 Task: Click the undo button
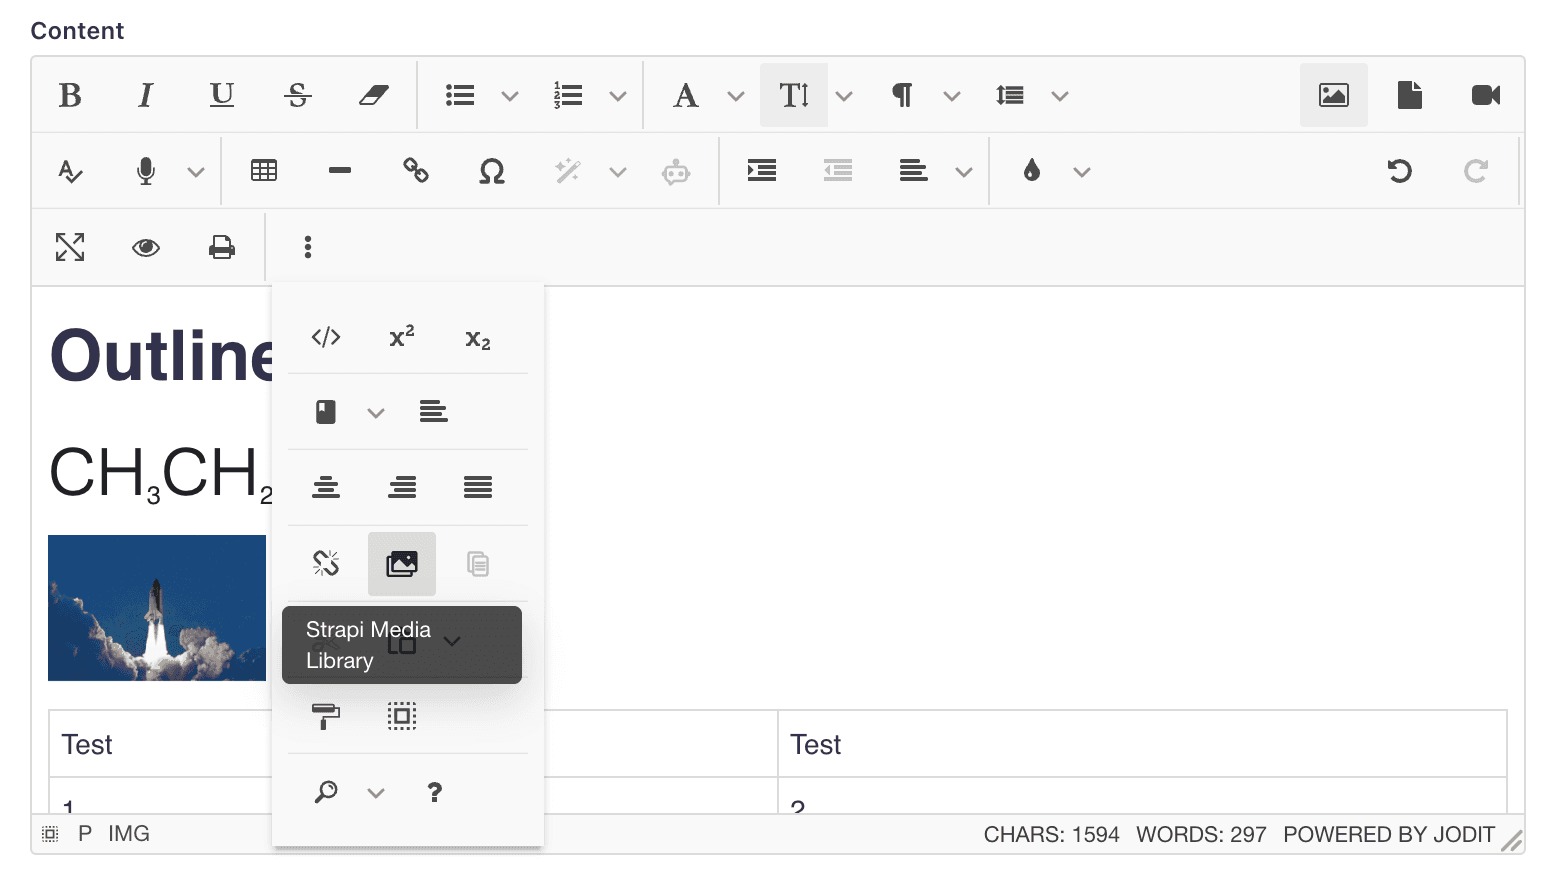[1400, 171]
